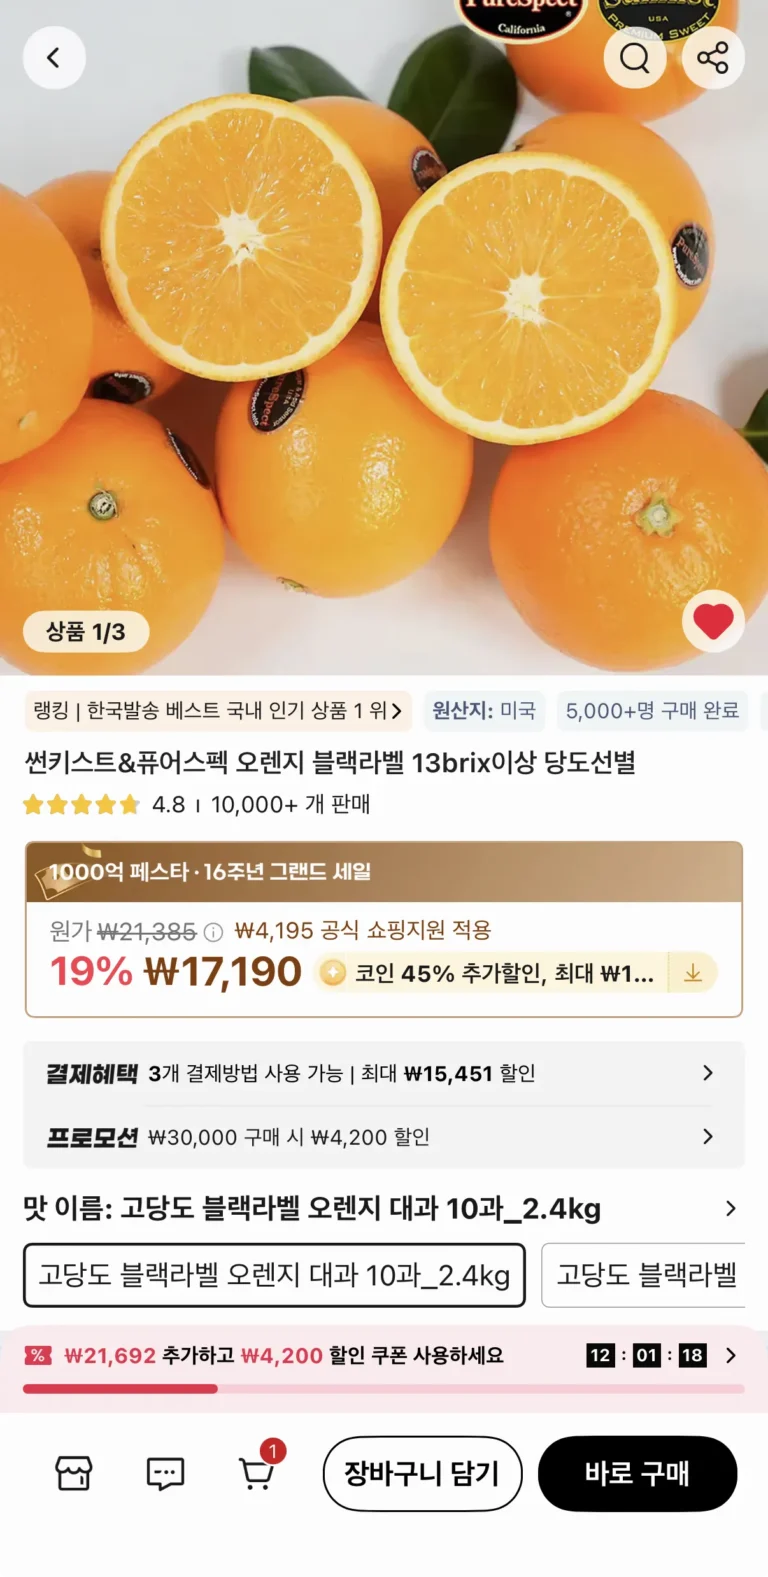Expand the 결제혜택 payment benefits row
This screenshot has height=1577, width=768.
[707, 1073]
